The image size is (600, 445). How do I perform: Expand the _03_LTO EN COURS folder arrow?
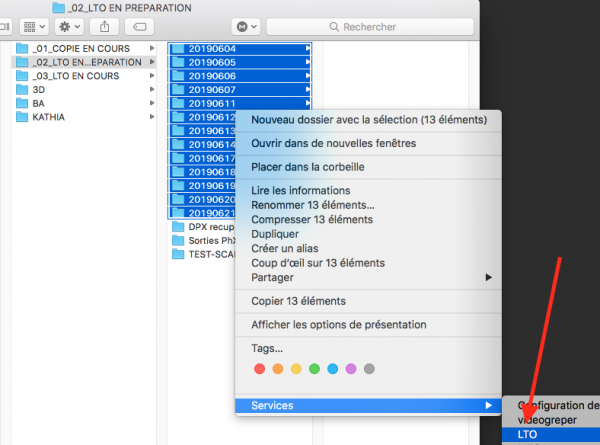(x=151, y=76)
